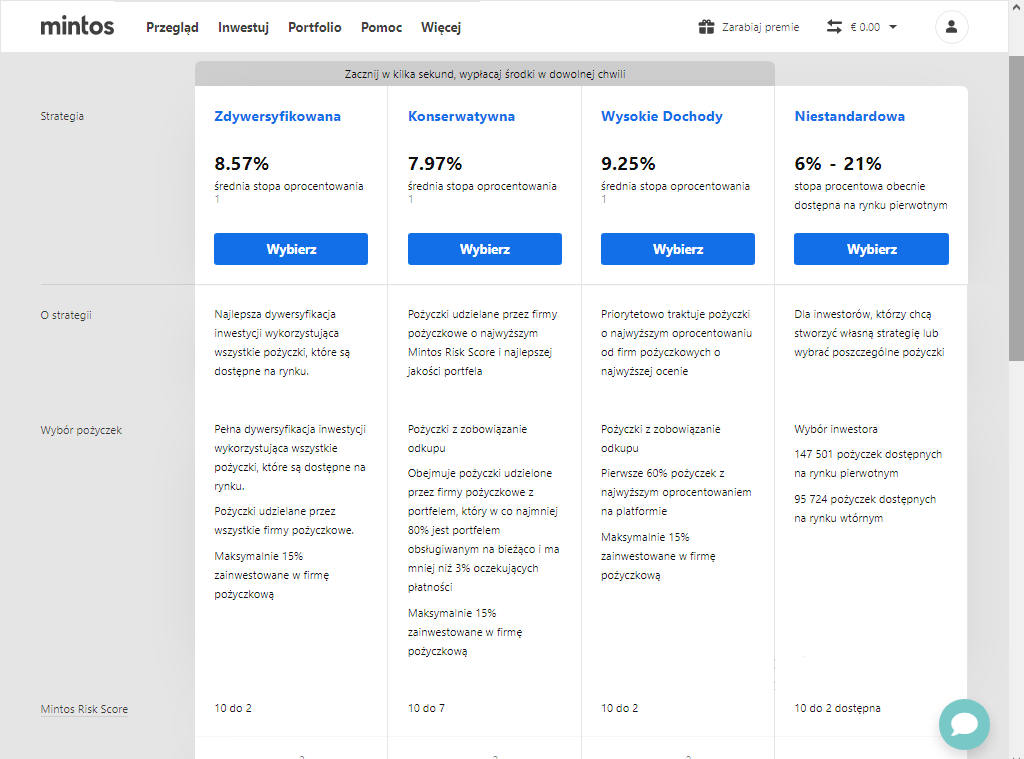This screenshot has width=1024, height=759.
Task: Open the user profile avatar icon
Action: 952,27
